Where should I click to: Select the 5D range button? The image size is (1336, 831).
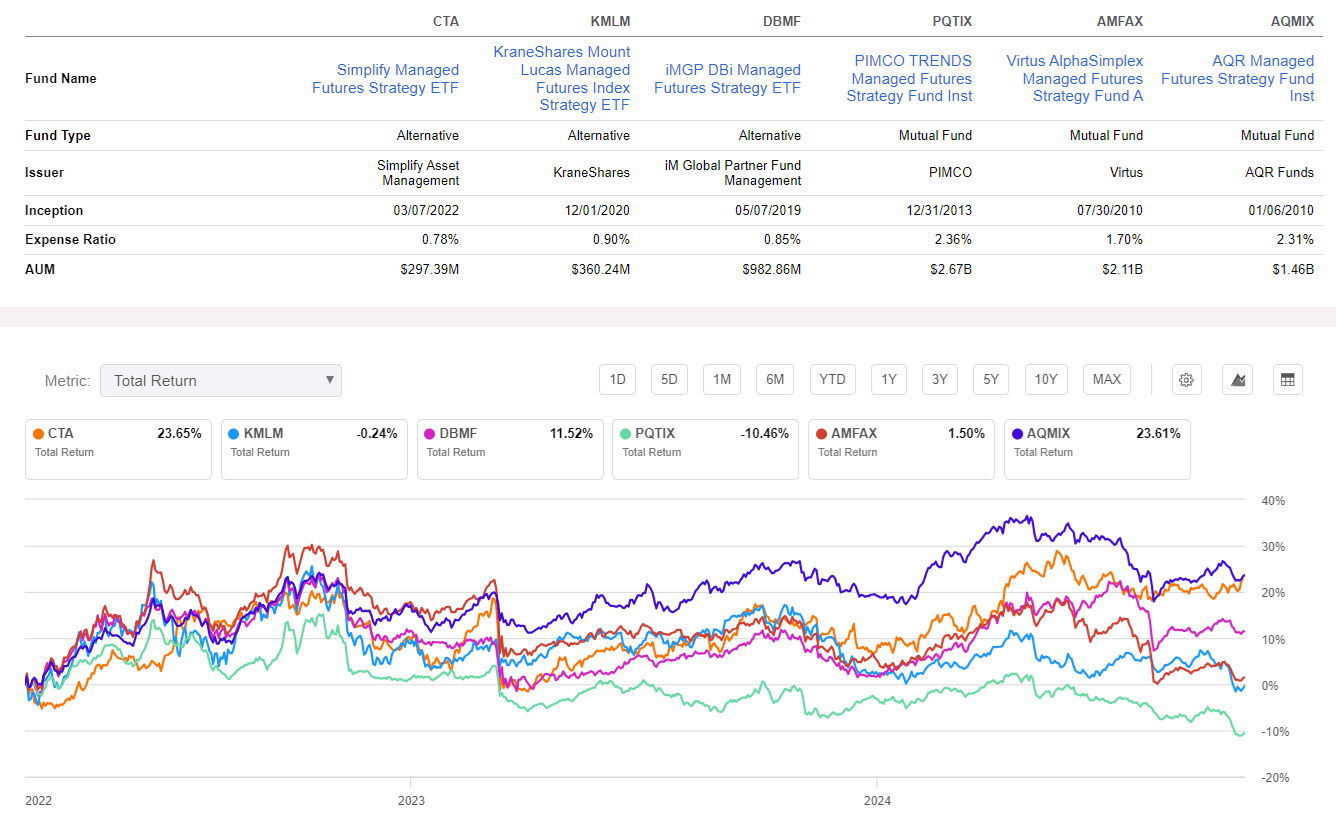(669, 379)
